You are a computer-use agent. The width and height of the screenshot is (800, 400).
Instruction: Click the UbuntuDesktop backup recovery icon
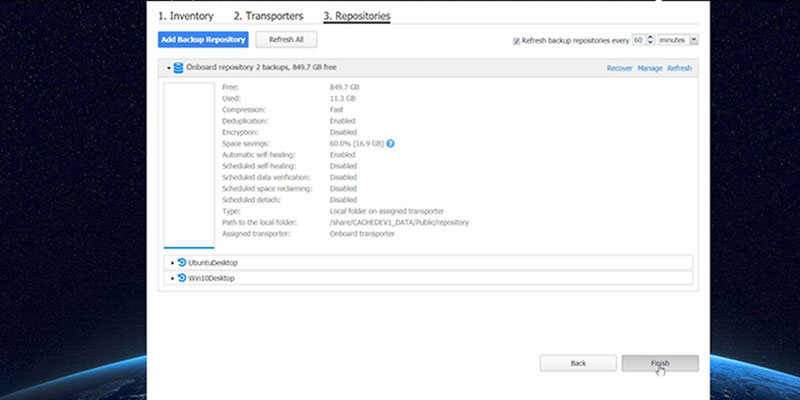182,263
